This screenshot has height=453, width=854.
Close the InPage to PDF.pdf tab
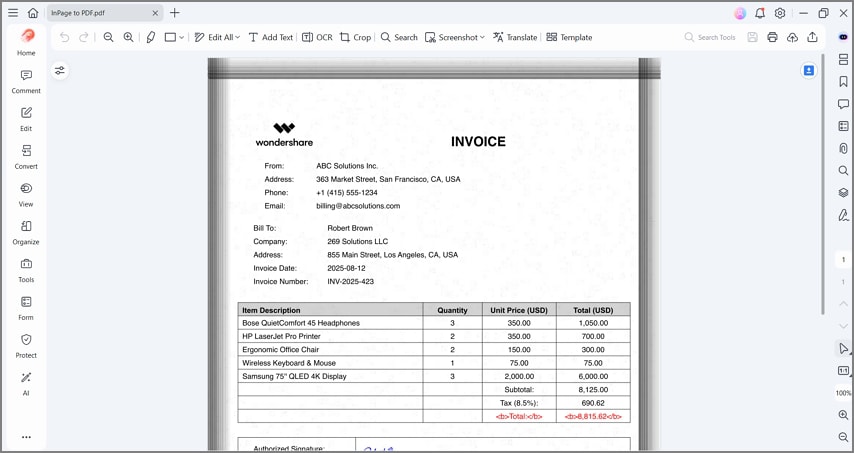coord(155,13)
